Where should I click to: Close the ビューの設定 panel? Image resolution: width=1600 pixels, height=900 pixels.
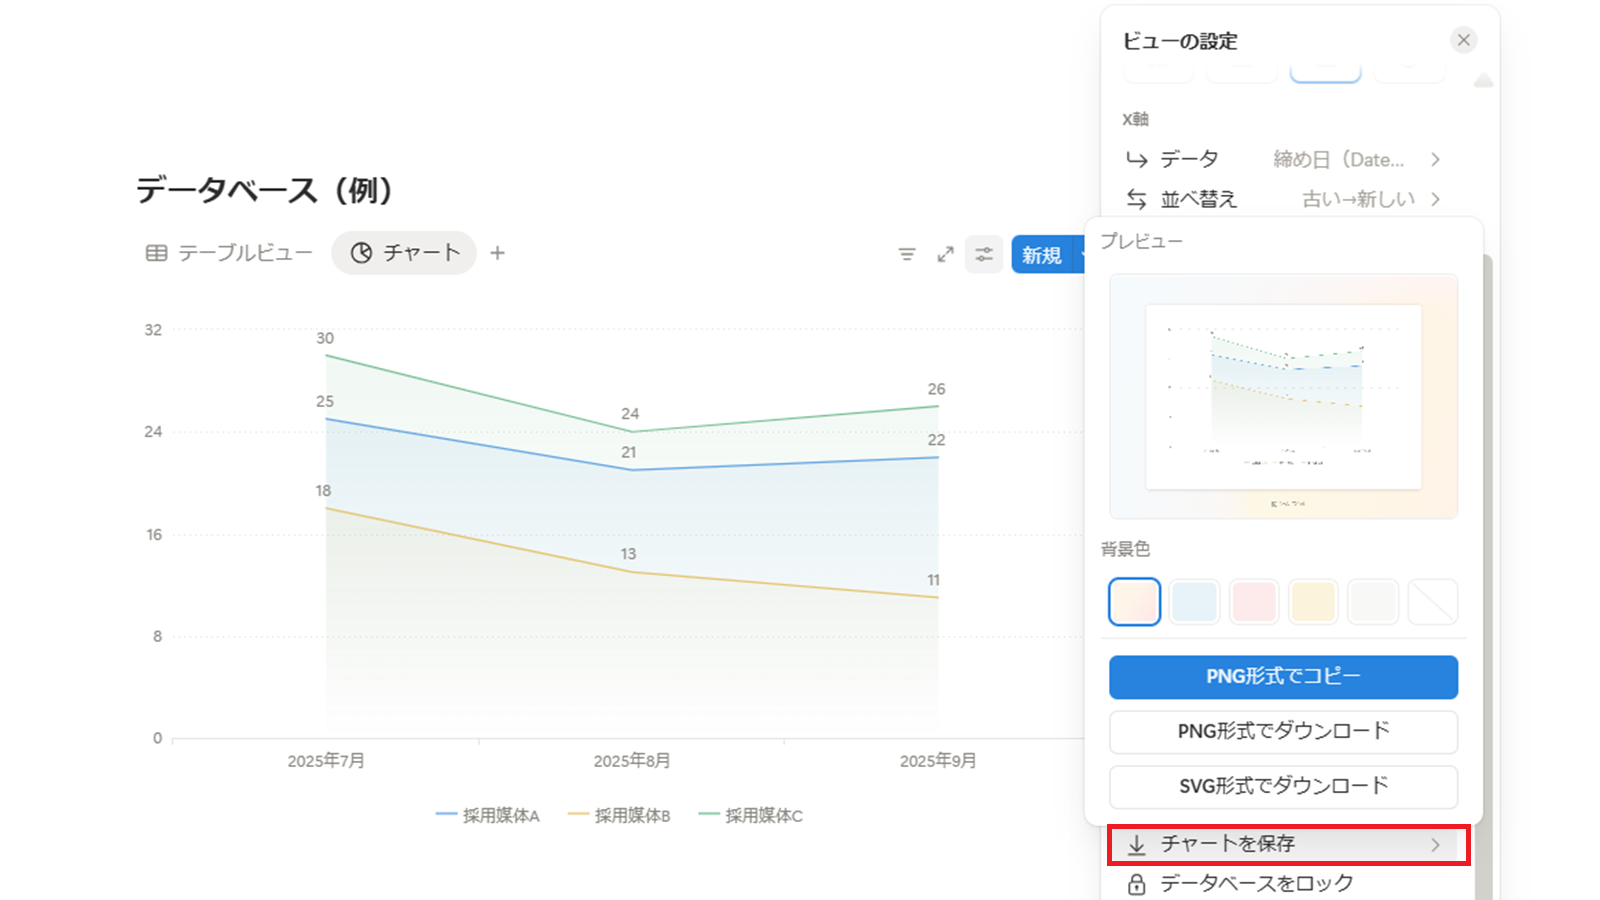coord(1463,40)
